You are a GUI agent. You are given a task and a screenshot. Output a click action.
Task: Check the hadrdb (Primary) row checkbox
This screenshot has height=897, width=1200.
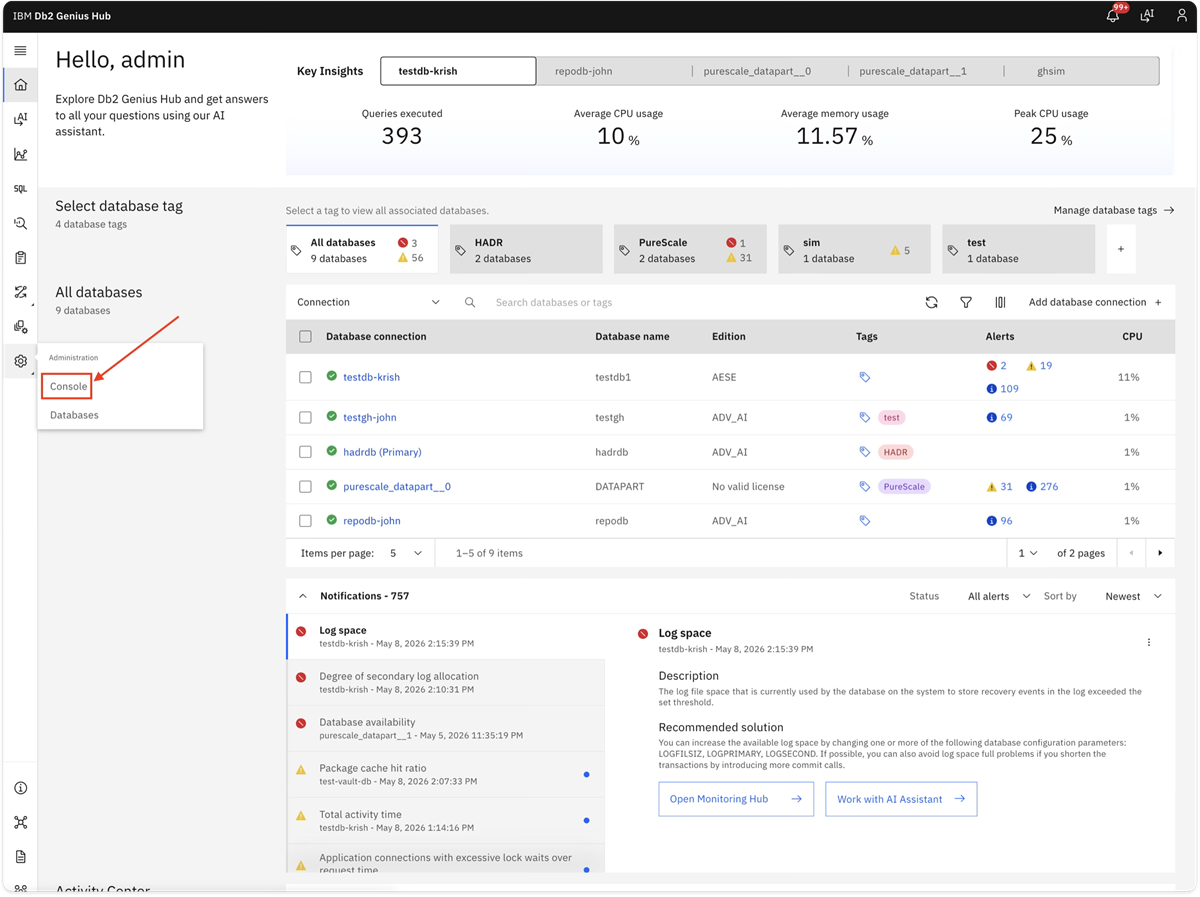tap(305, 452)
